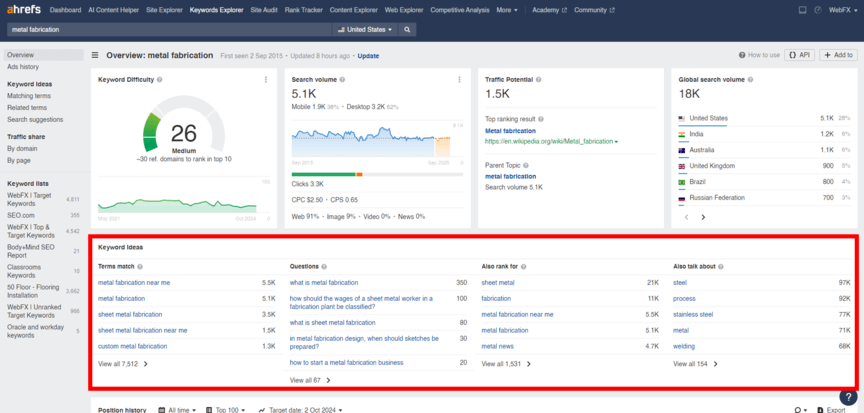
Task: Click the Also talk about info icon
Action: (721, 267)
